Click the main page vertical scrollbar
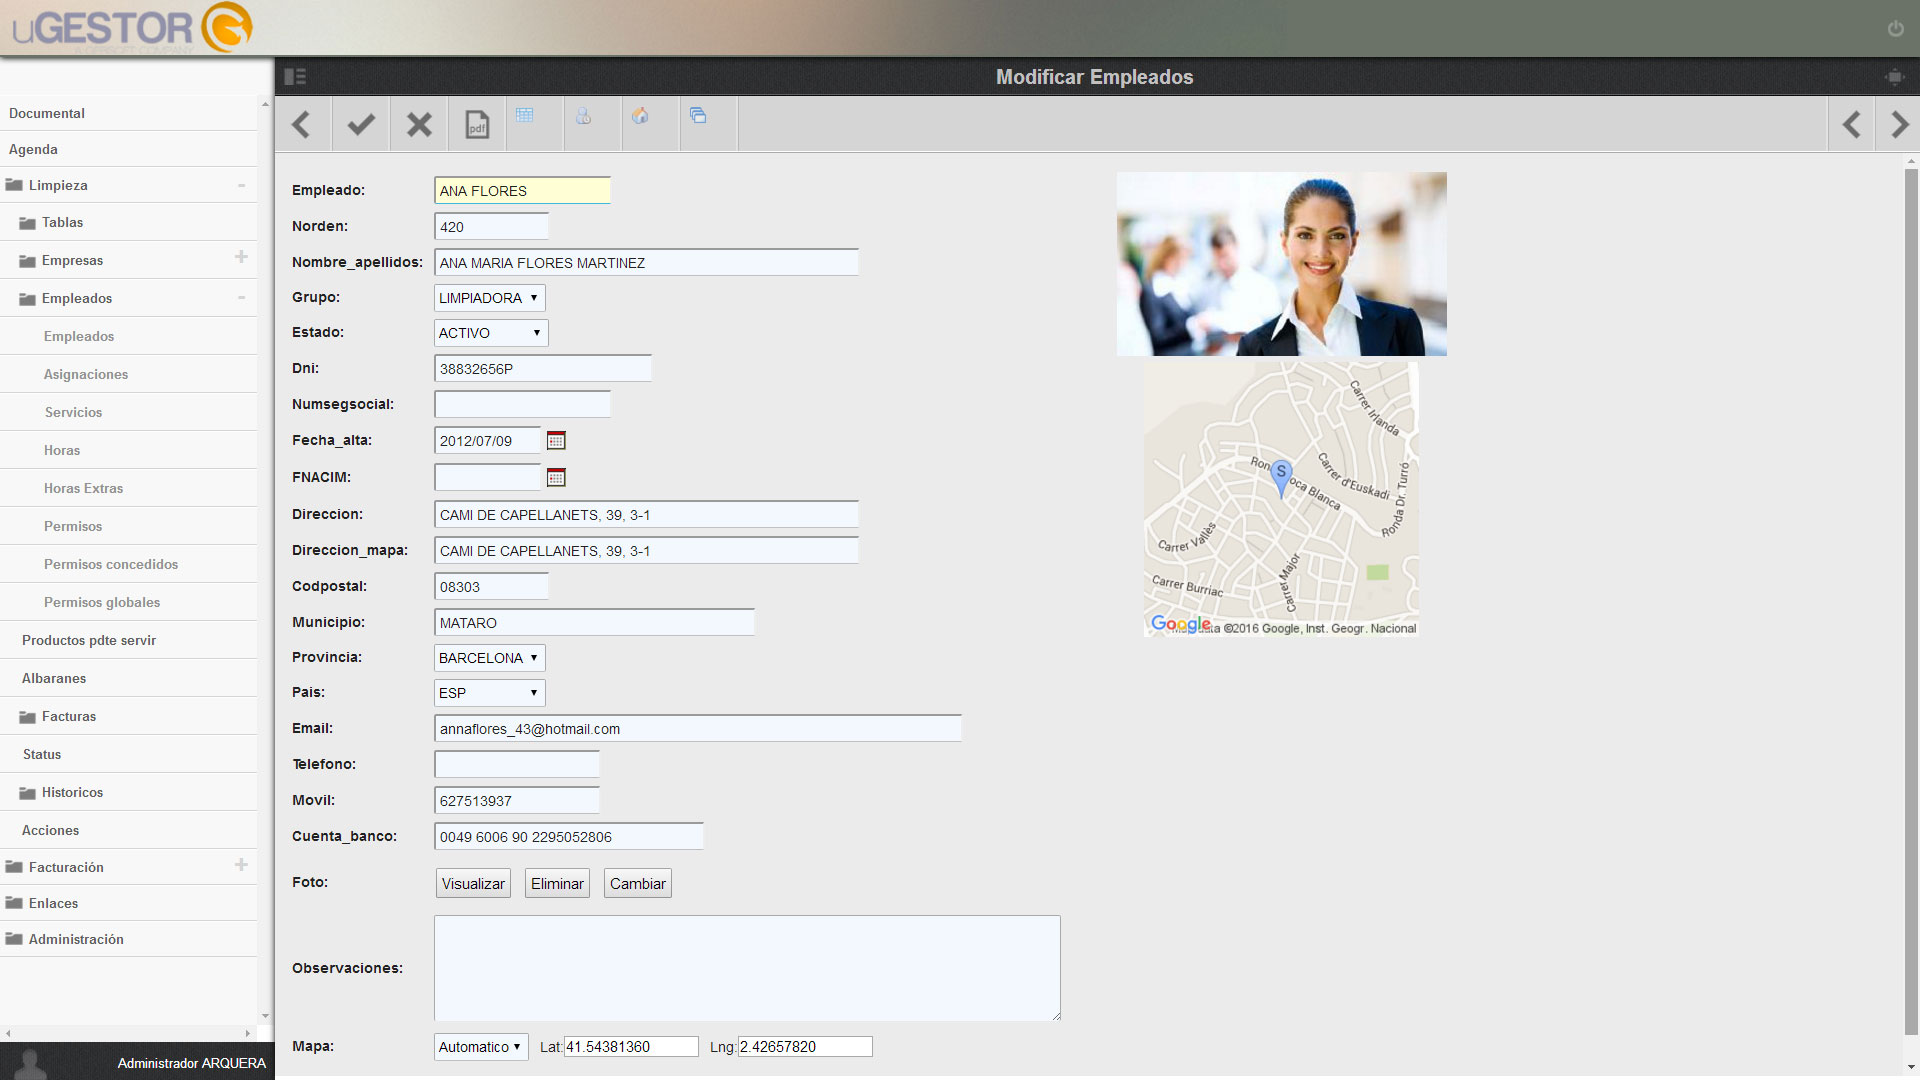The height and width of the screenshot is (1080, 1920). pyautogui.click(x=1911, y=600)
